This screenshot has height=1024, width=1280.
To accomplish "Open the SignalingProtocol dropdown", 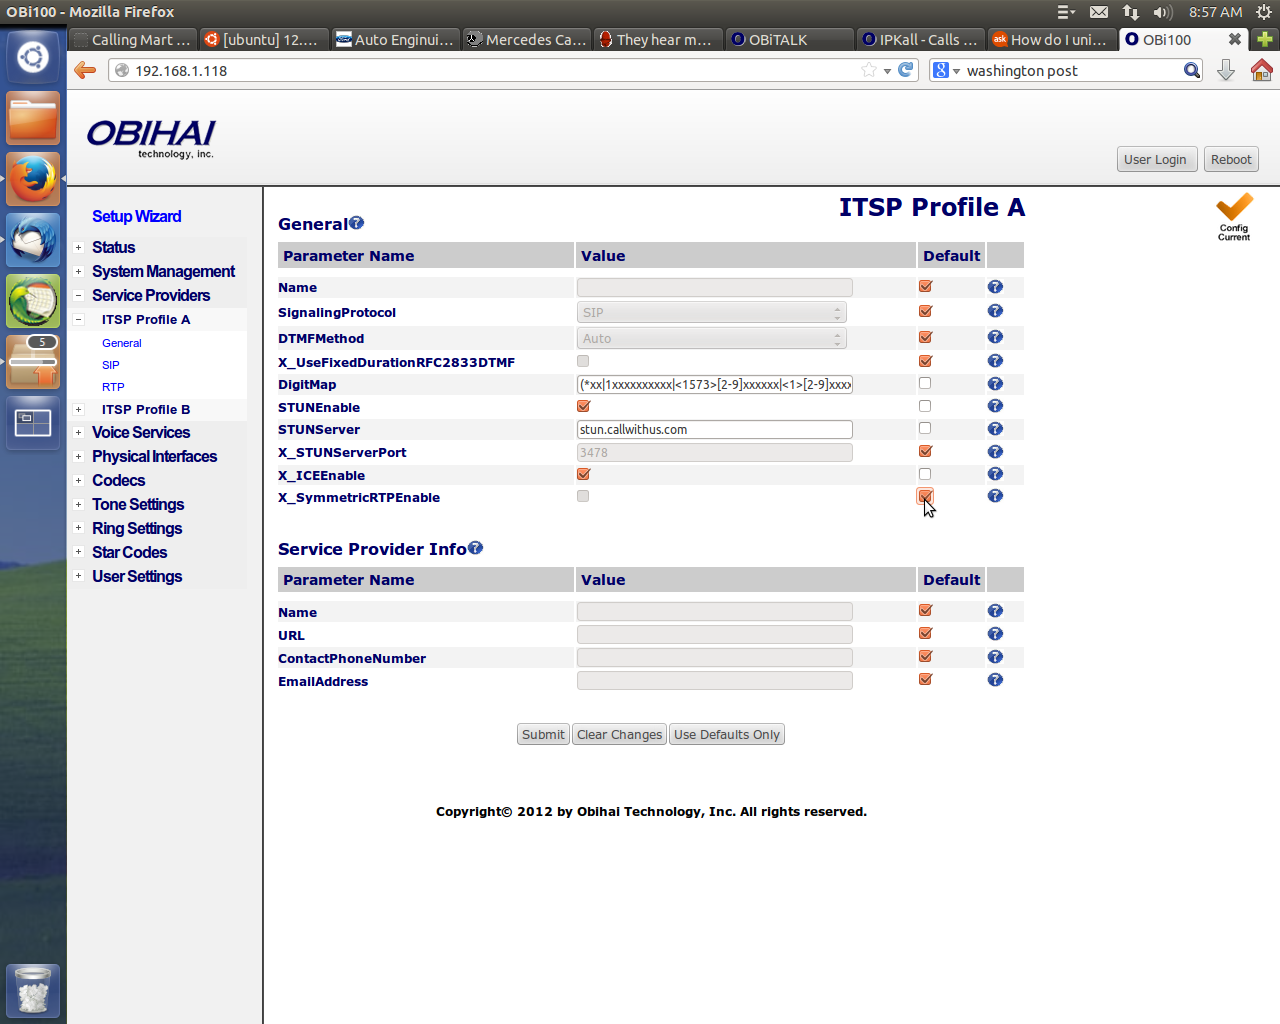I will point(712,313).
